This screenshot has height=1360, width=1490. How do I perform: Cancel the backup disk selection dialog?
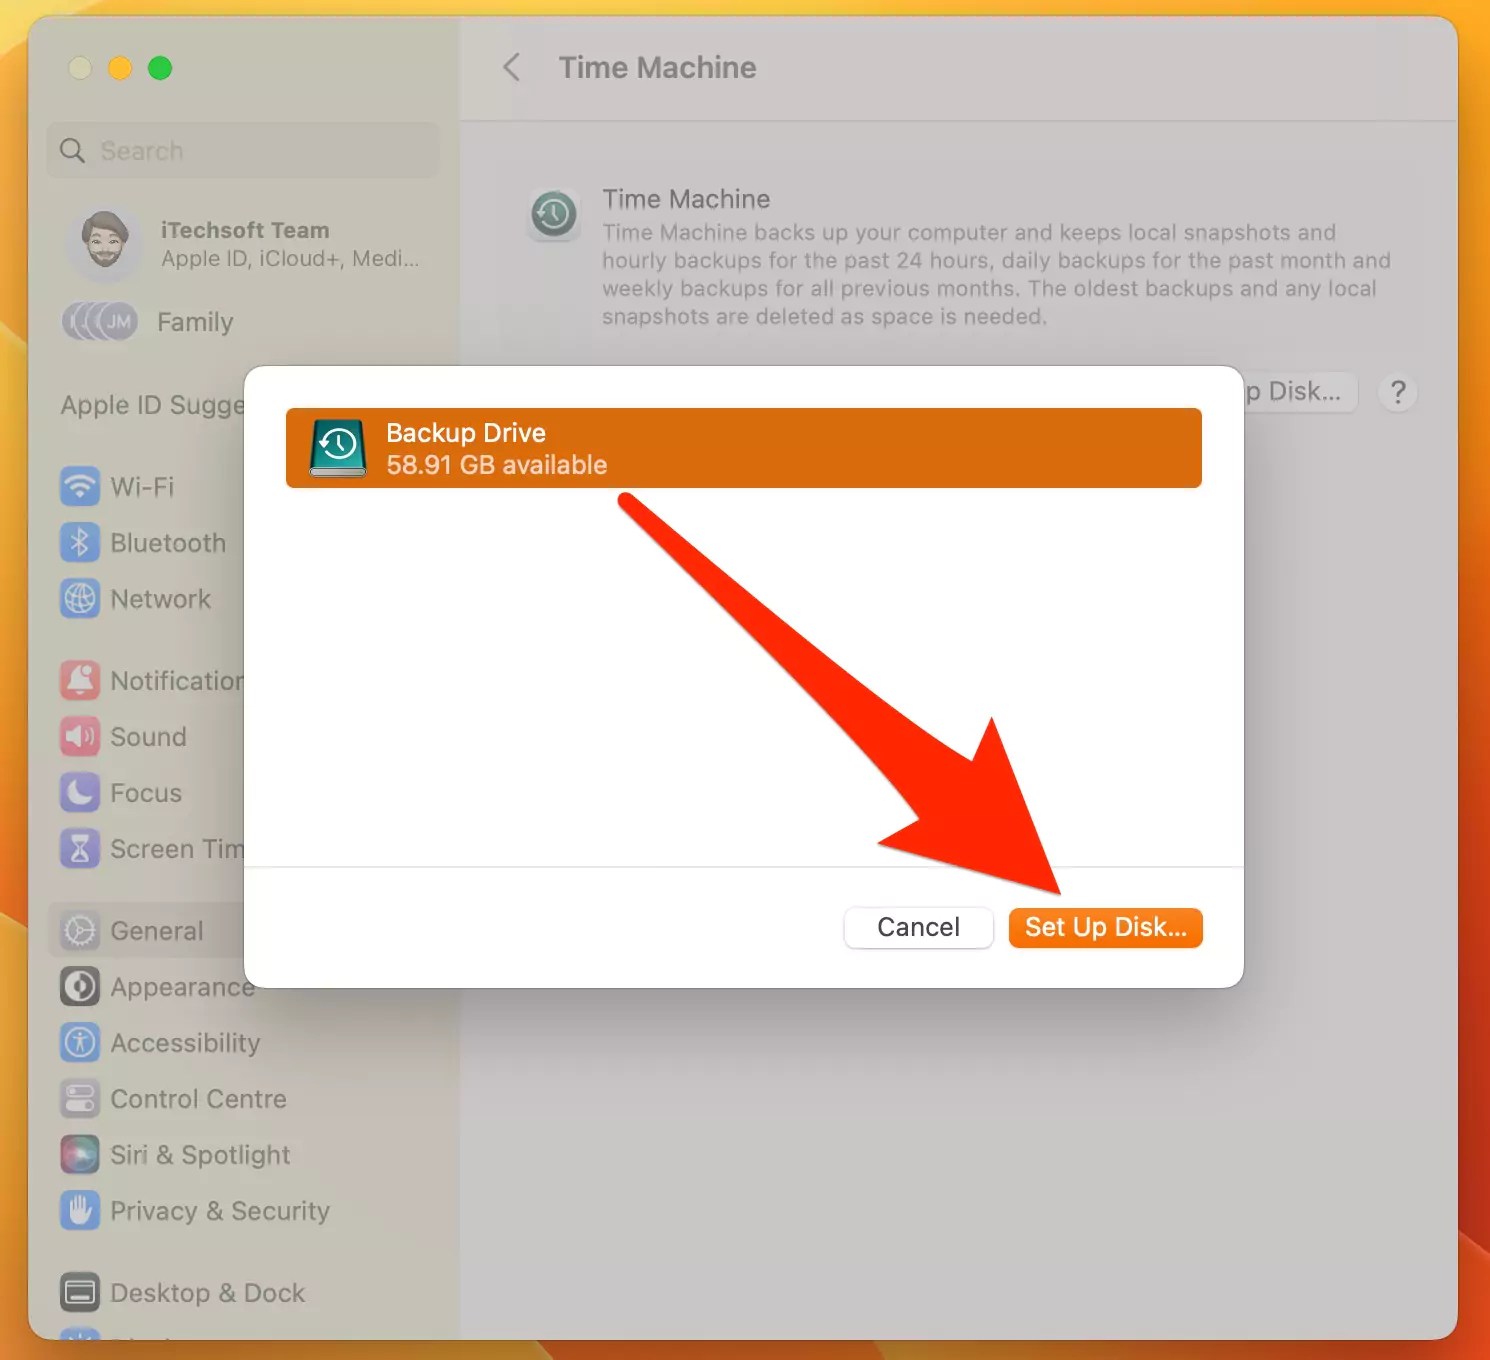pos(917,927)
